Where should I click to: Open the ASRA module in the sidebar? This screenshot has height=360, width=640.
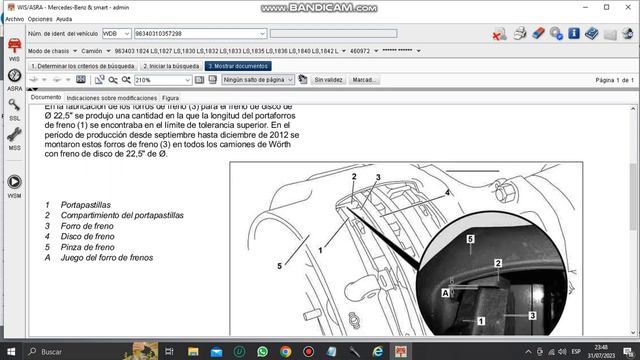[x=14, y=80]
